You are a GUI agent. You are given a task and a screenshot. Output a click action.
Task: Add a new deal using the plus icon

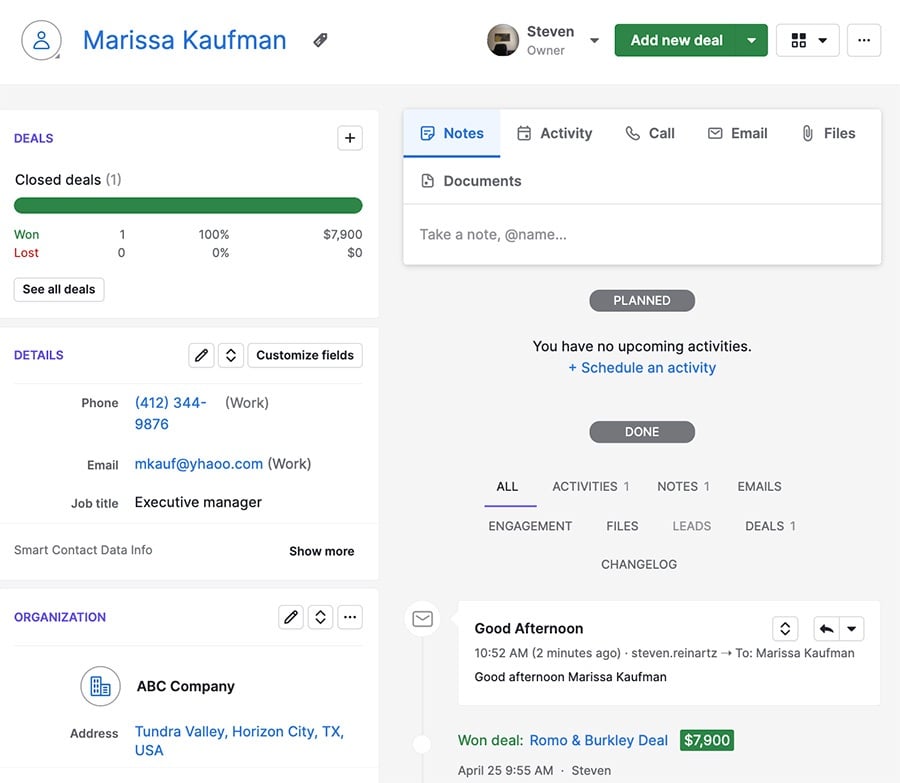[349, 137]
